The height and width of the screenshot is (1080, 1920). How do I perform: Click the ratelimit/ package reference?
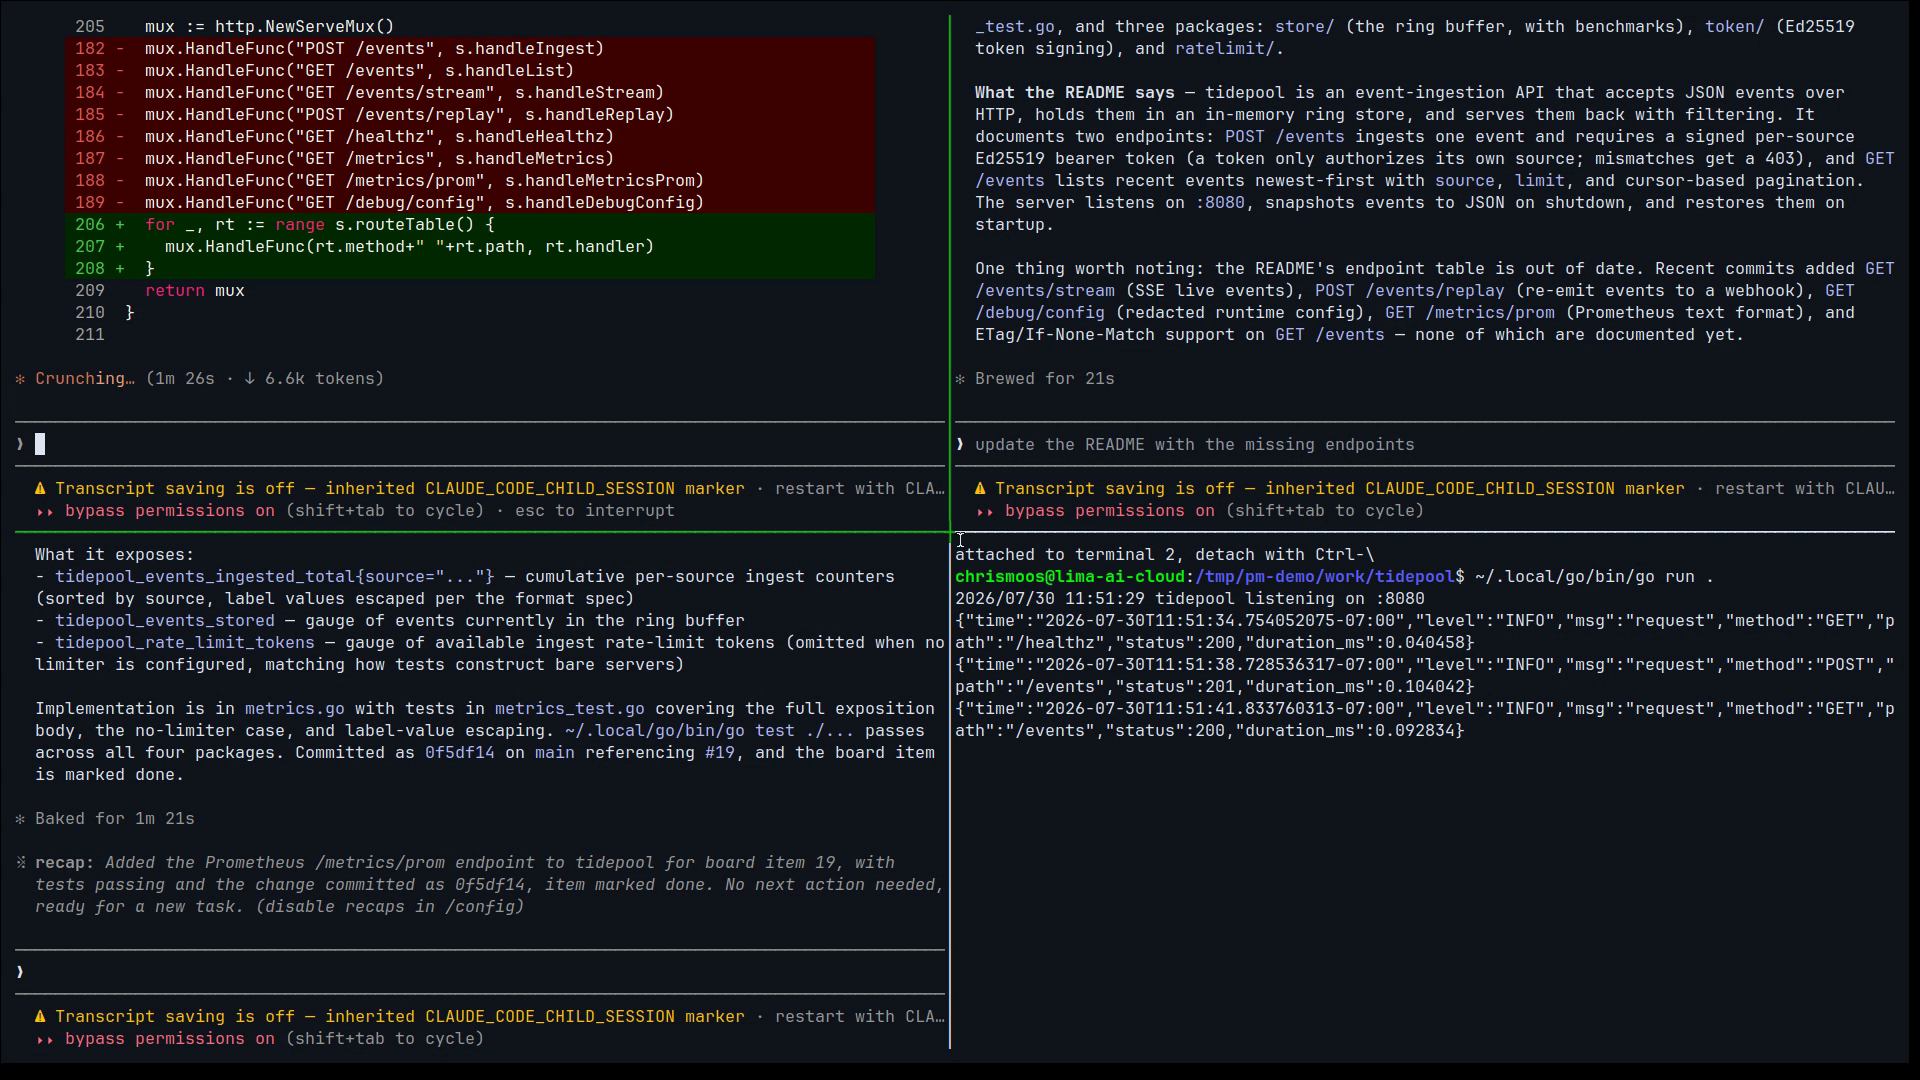[x=1225, y=49]
